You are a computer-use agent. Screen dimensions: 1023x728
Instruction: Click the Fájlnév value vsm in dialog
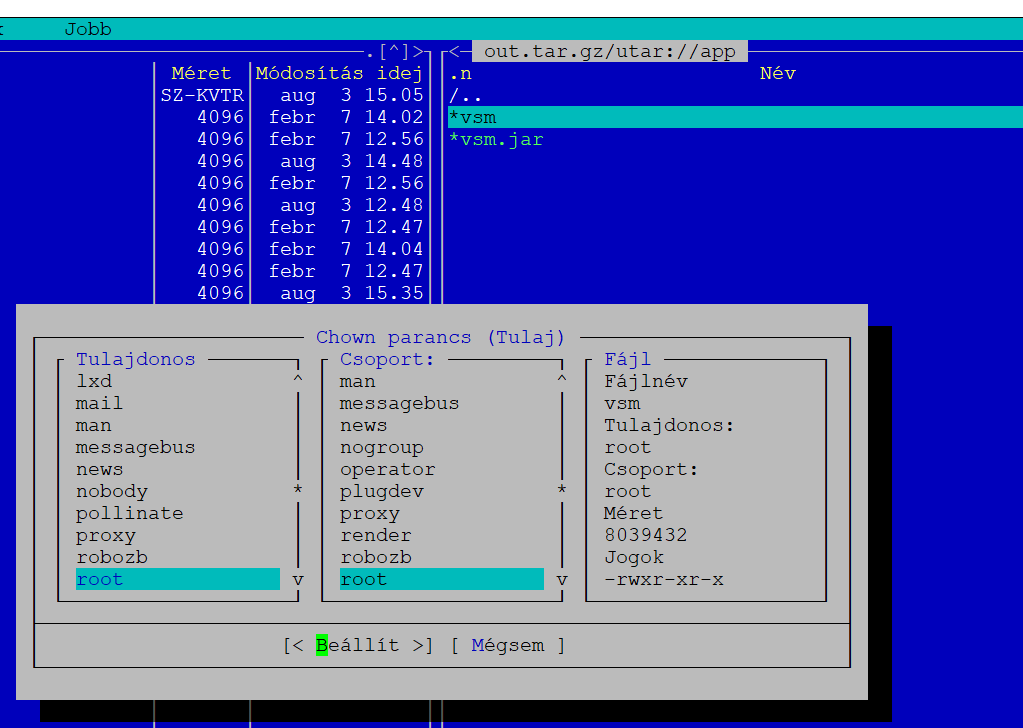click(x=622, y=403)
